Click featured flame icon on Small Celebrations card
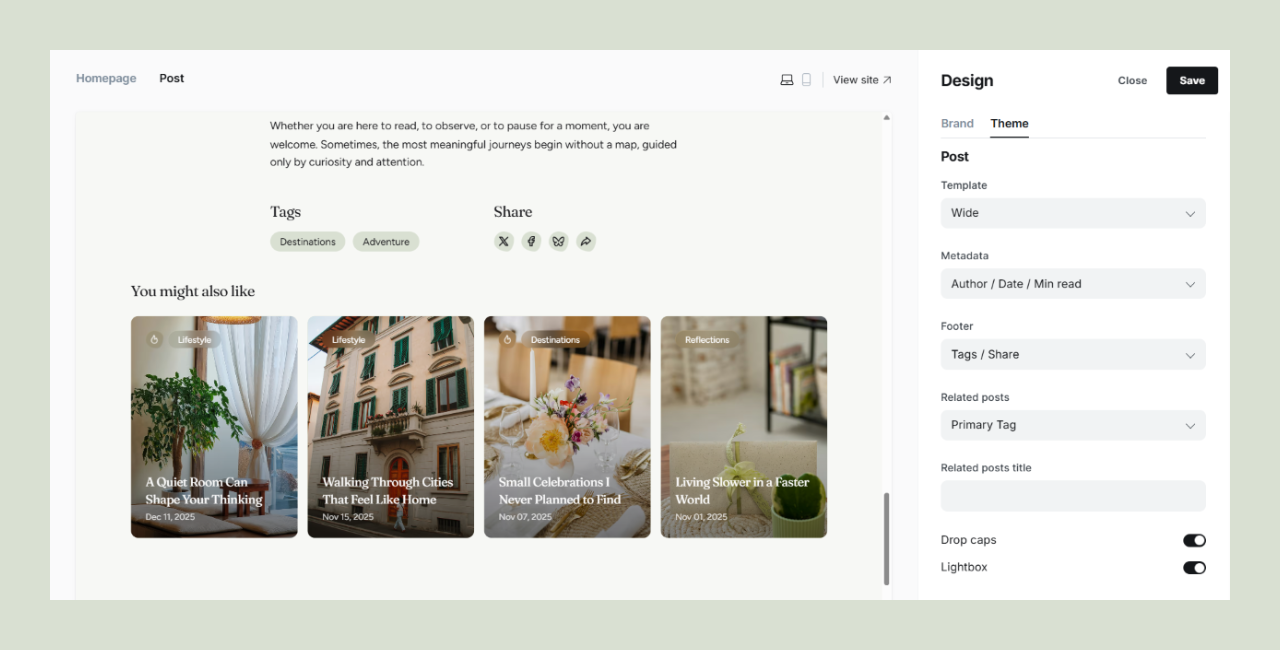The image size is (1280, 650). [507, 340]
